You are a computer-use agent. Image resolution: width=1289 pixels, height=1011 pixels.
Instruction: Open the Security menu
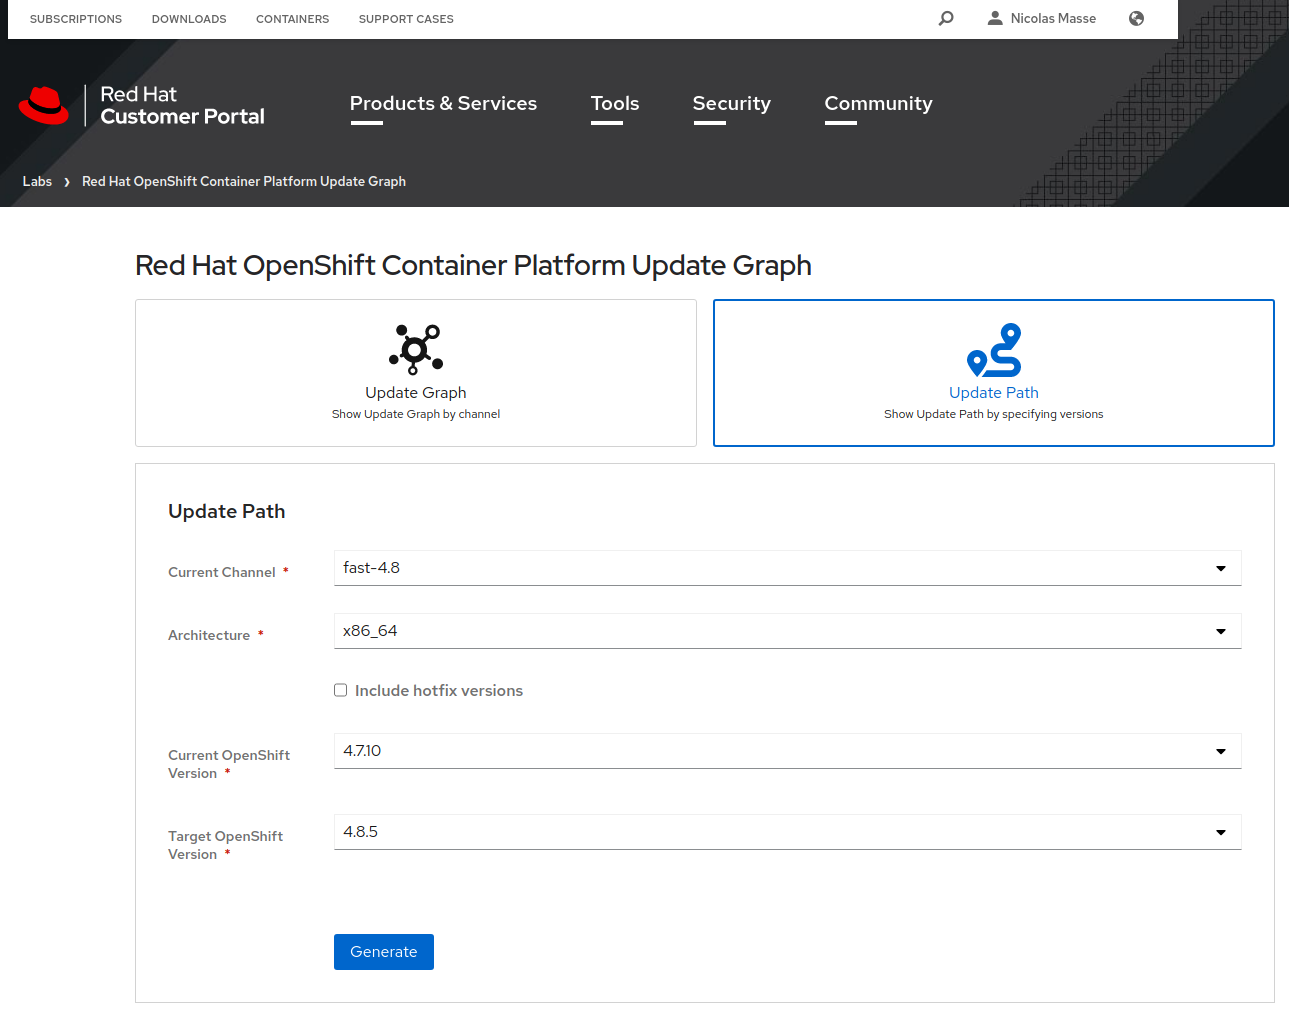(731, 104)
